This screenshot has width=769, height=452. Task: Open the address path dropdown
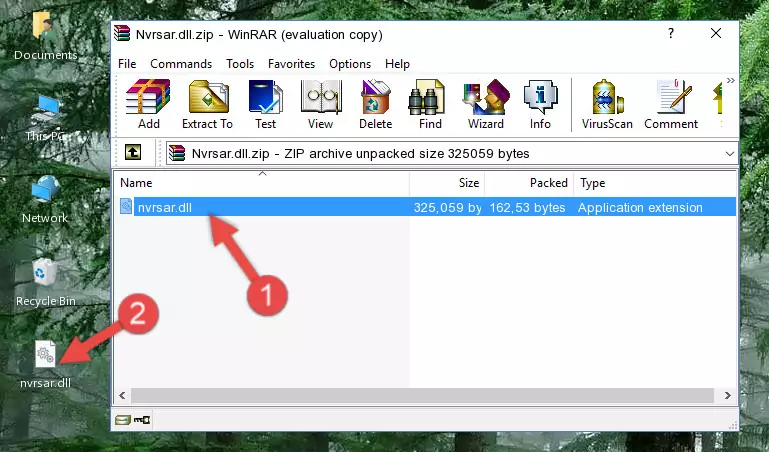pyautogui.click(x=730, y=154)
